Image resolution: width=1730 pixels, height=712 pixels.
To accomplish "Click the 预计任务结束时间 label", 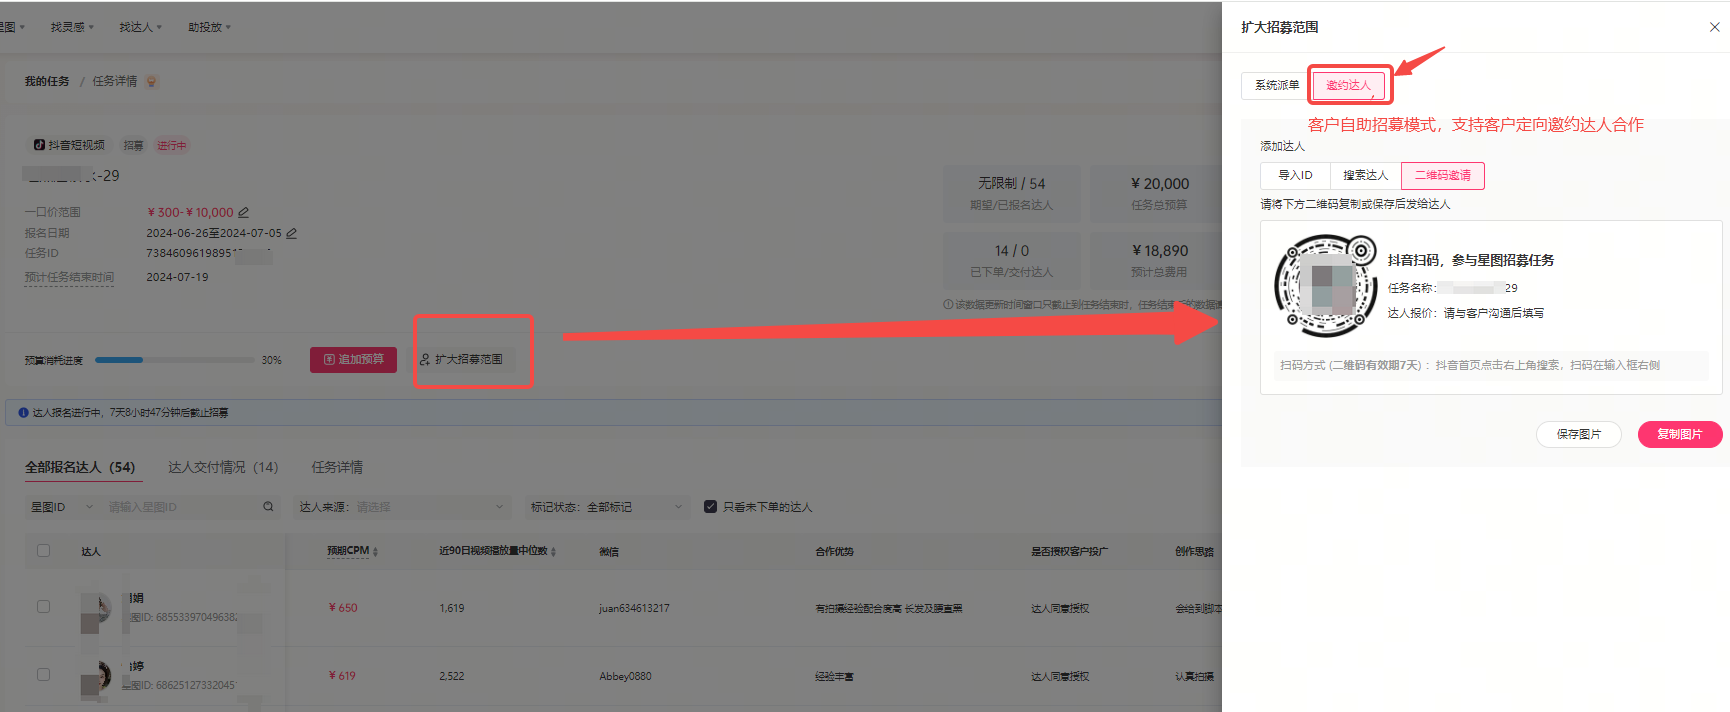I will (69, 277).
